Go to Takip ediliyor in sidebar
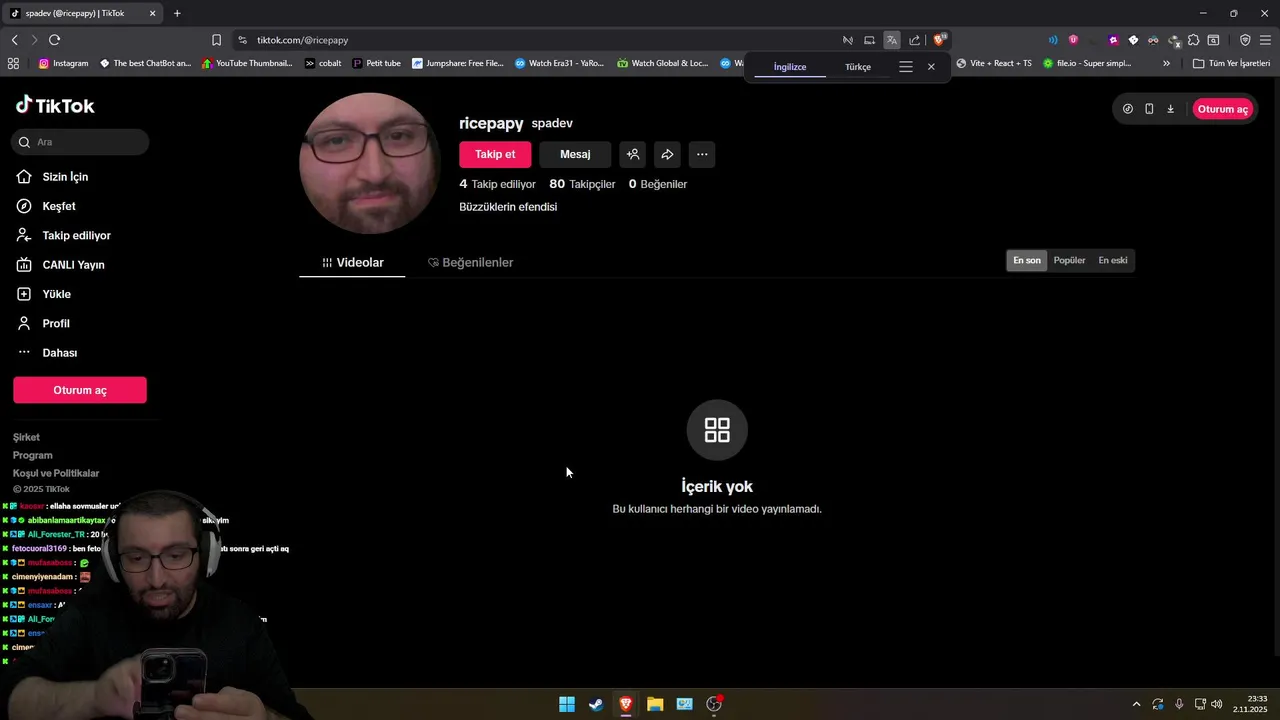The height and width of the screenshot is (720, 1280). [76, 236]
